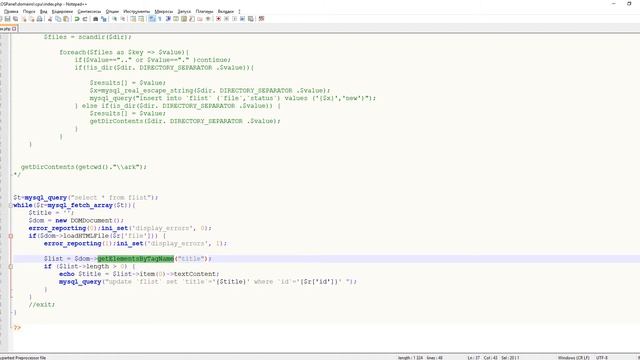Screen dimensions: 640x360
Task: Click the Stop macro recording icon
Action: 227,19
